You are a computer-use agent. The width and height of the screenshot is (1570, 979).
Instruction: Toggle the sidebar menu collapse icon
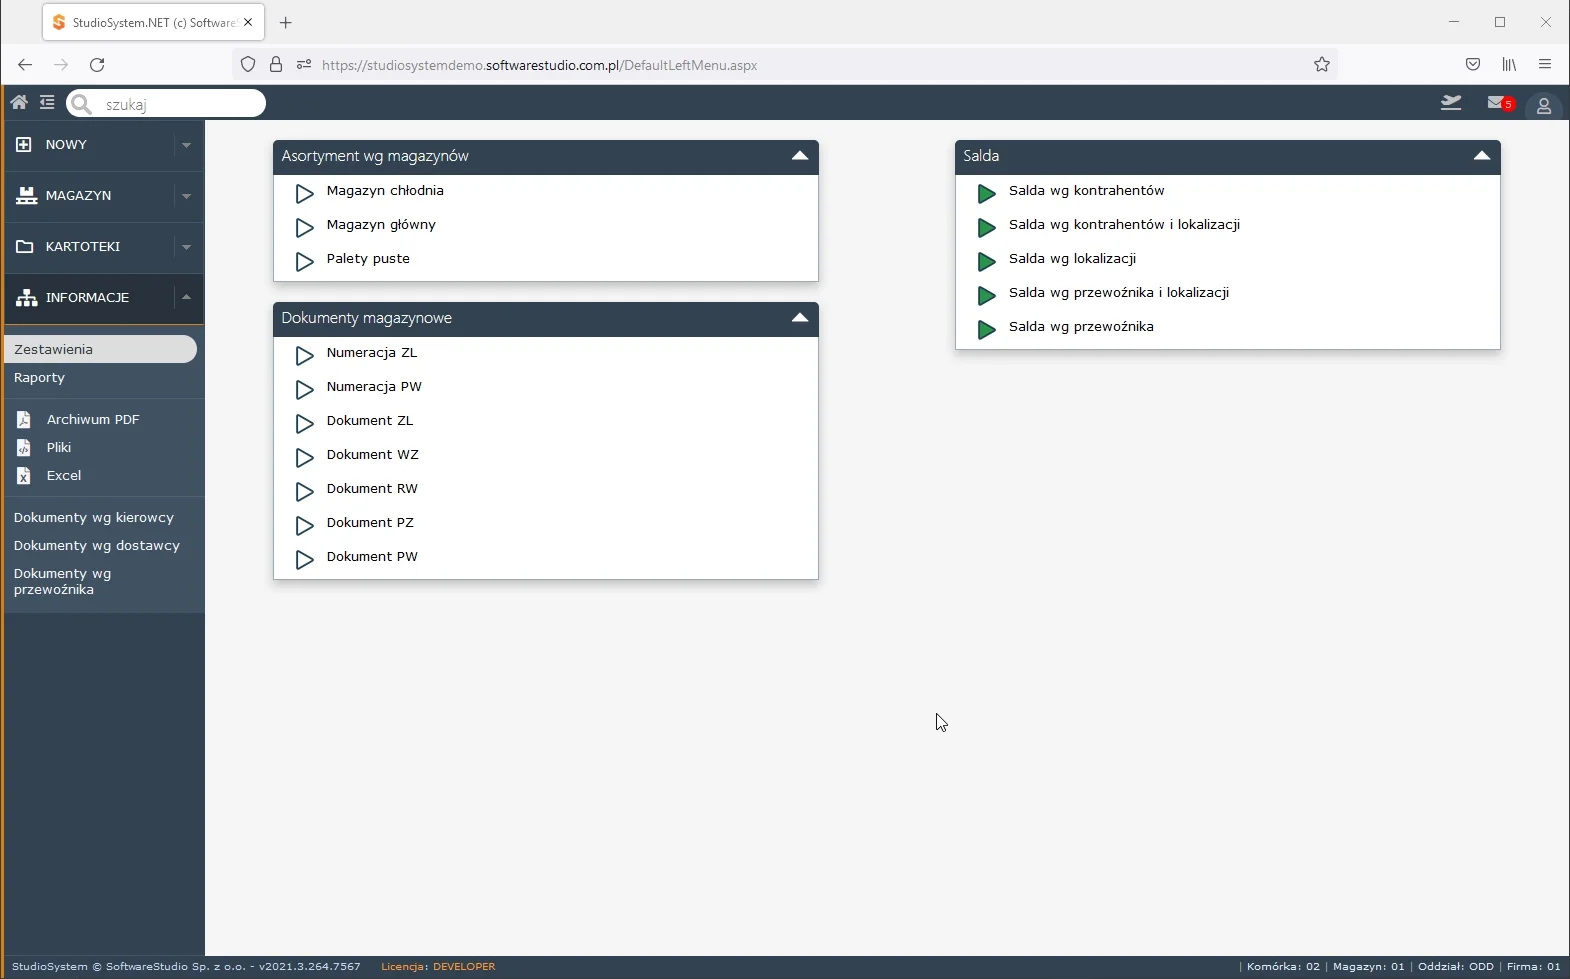coord(47,103)
